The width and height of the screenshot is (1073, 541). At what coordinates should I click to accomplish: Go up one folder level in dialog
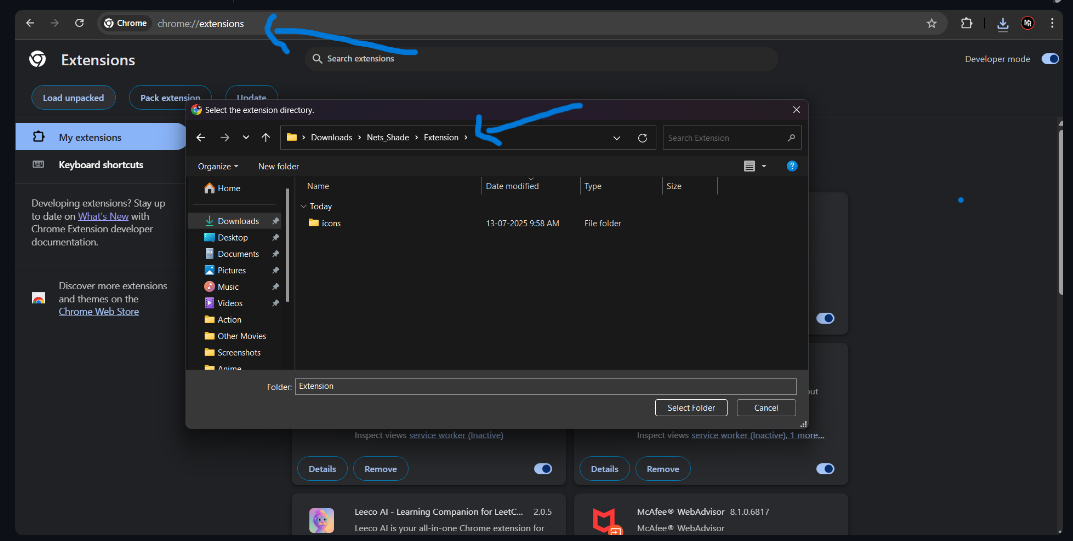coord(266,137)
